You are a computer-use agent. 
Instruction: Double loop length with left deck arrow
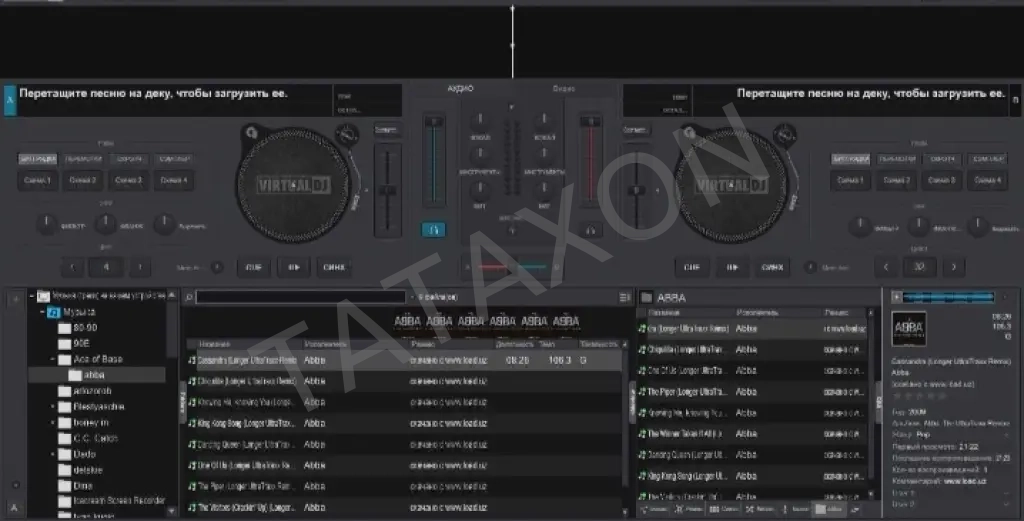click(140, 266)
